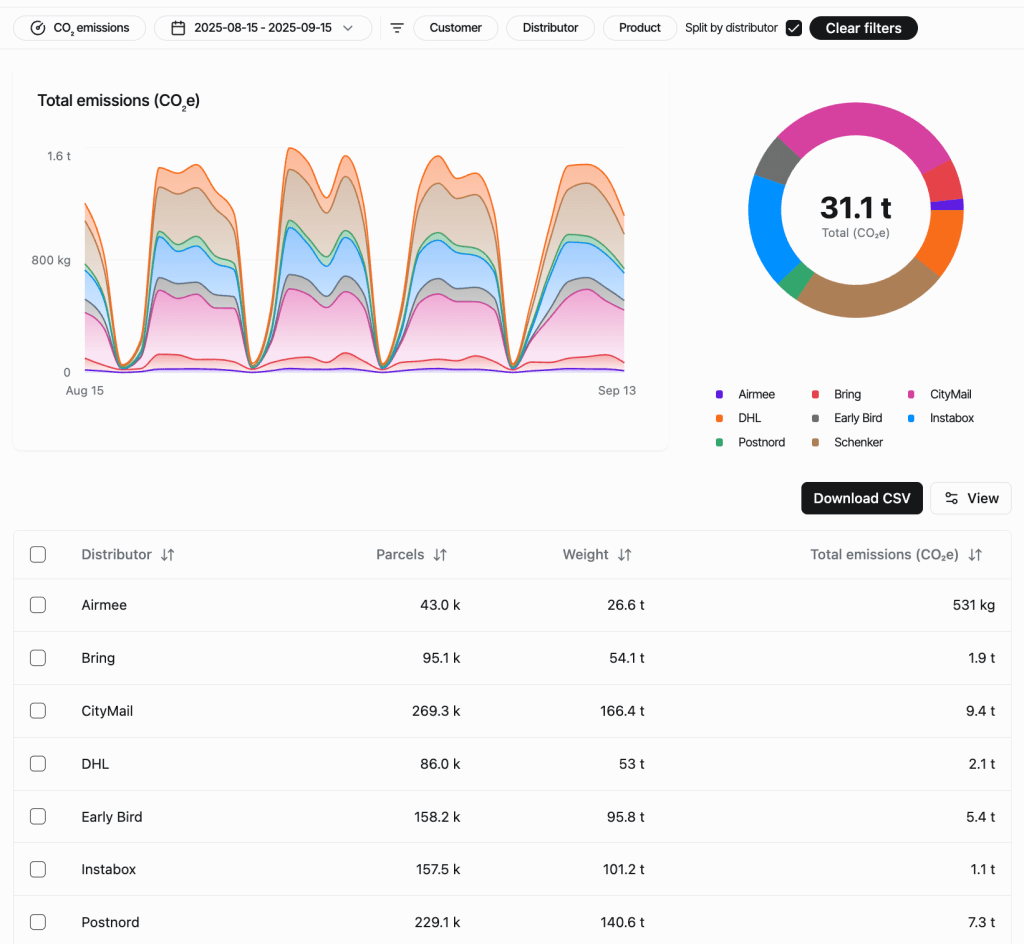Click the Weight column sort icon

tap(625, 555)
